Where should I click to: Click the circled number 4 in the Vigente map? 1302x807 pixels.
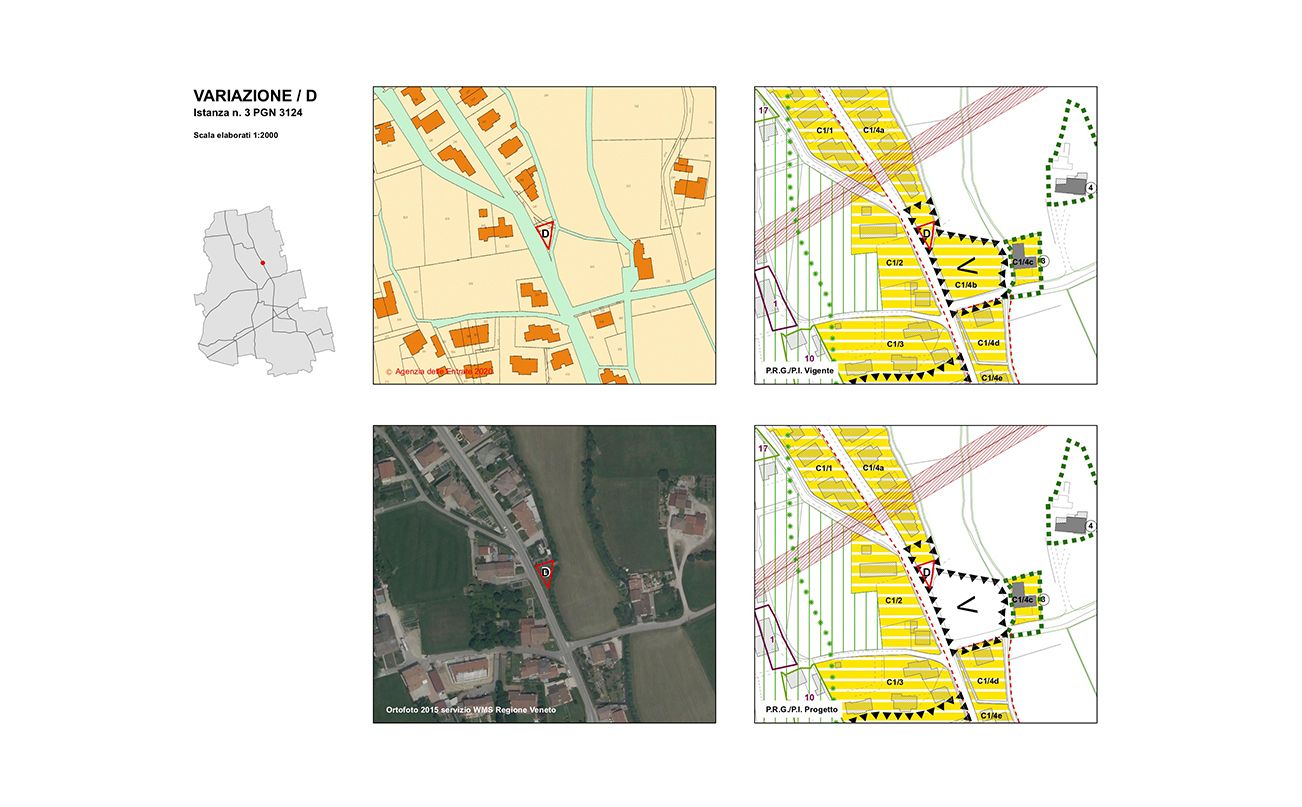pyautogui.click(x=1090, y=187)
